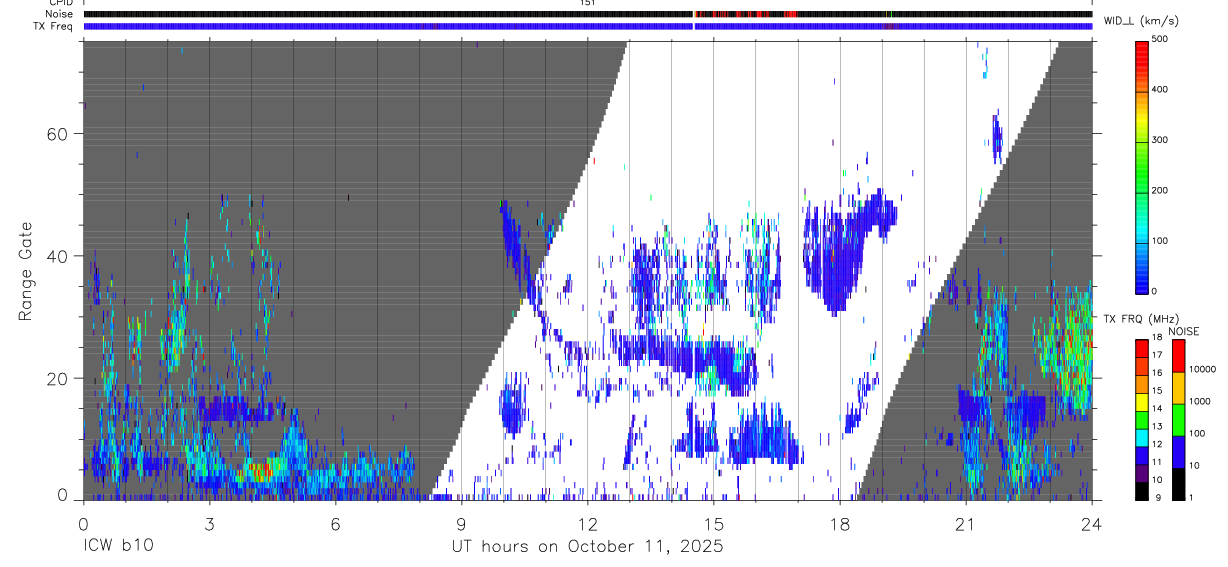Click the 18 tick on UT hours axis

[x=840, y=524]
